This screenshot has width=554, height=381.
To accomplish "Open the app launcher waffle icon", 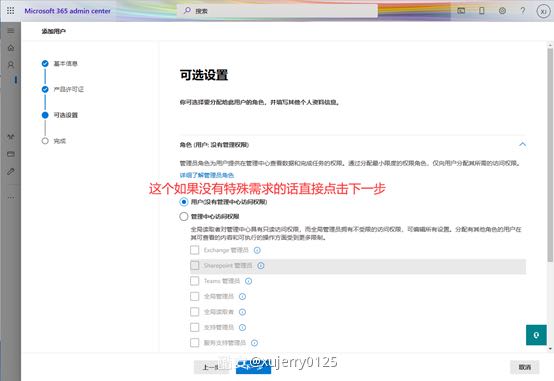I will 11,11.
